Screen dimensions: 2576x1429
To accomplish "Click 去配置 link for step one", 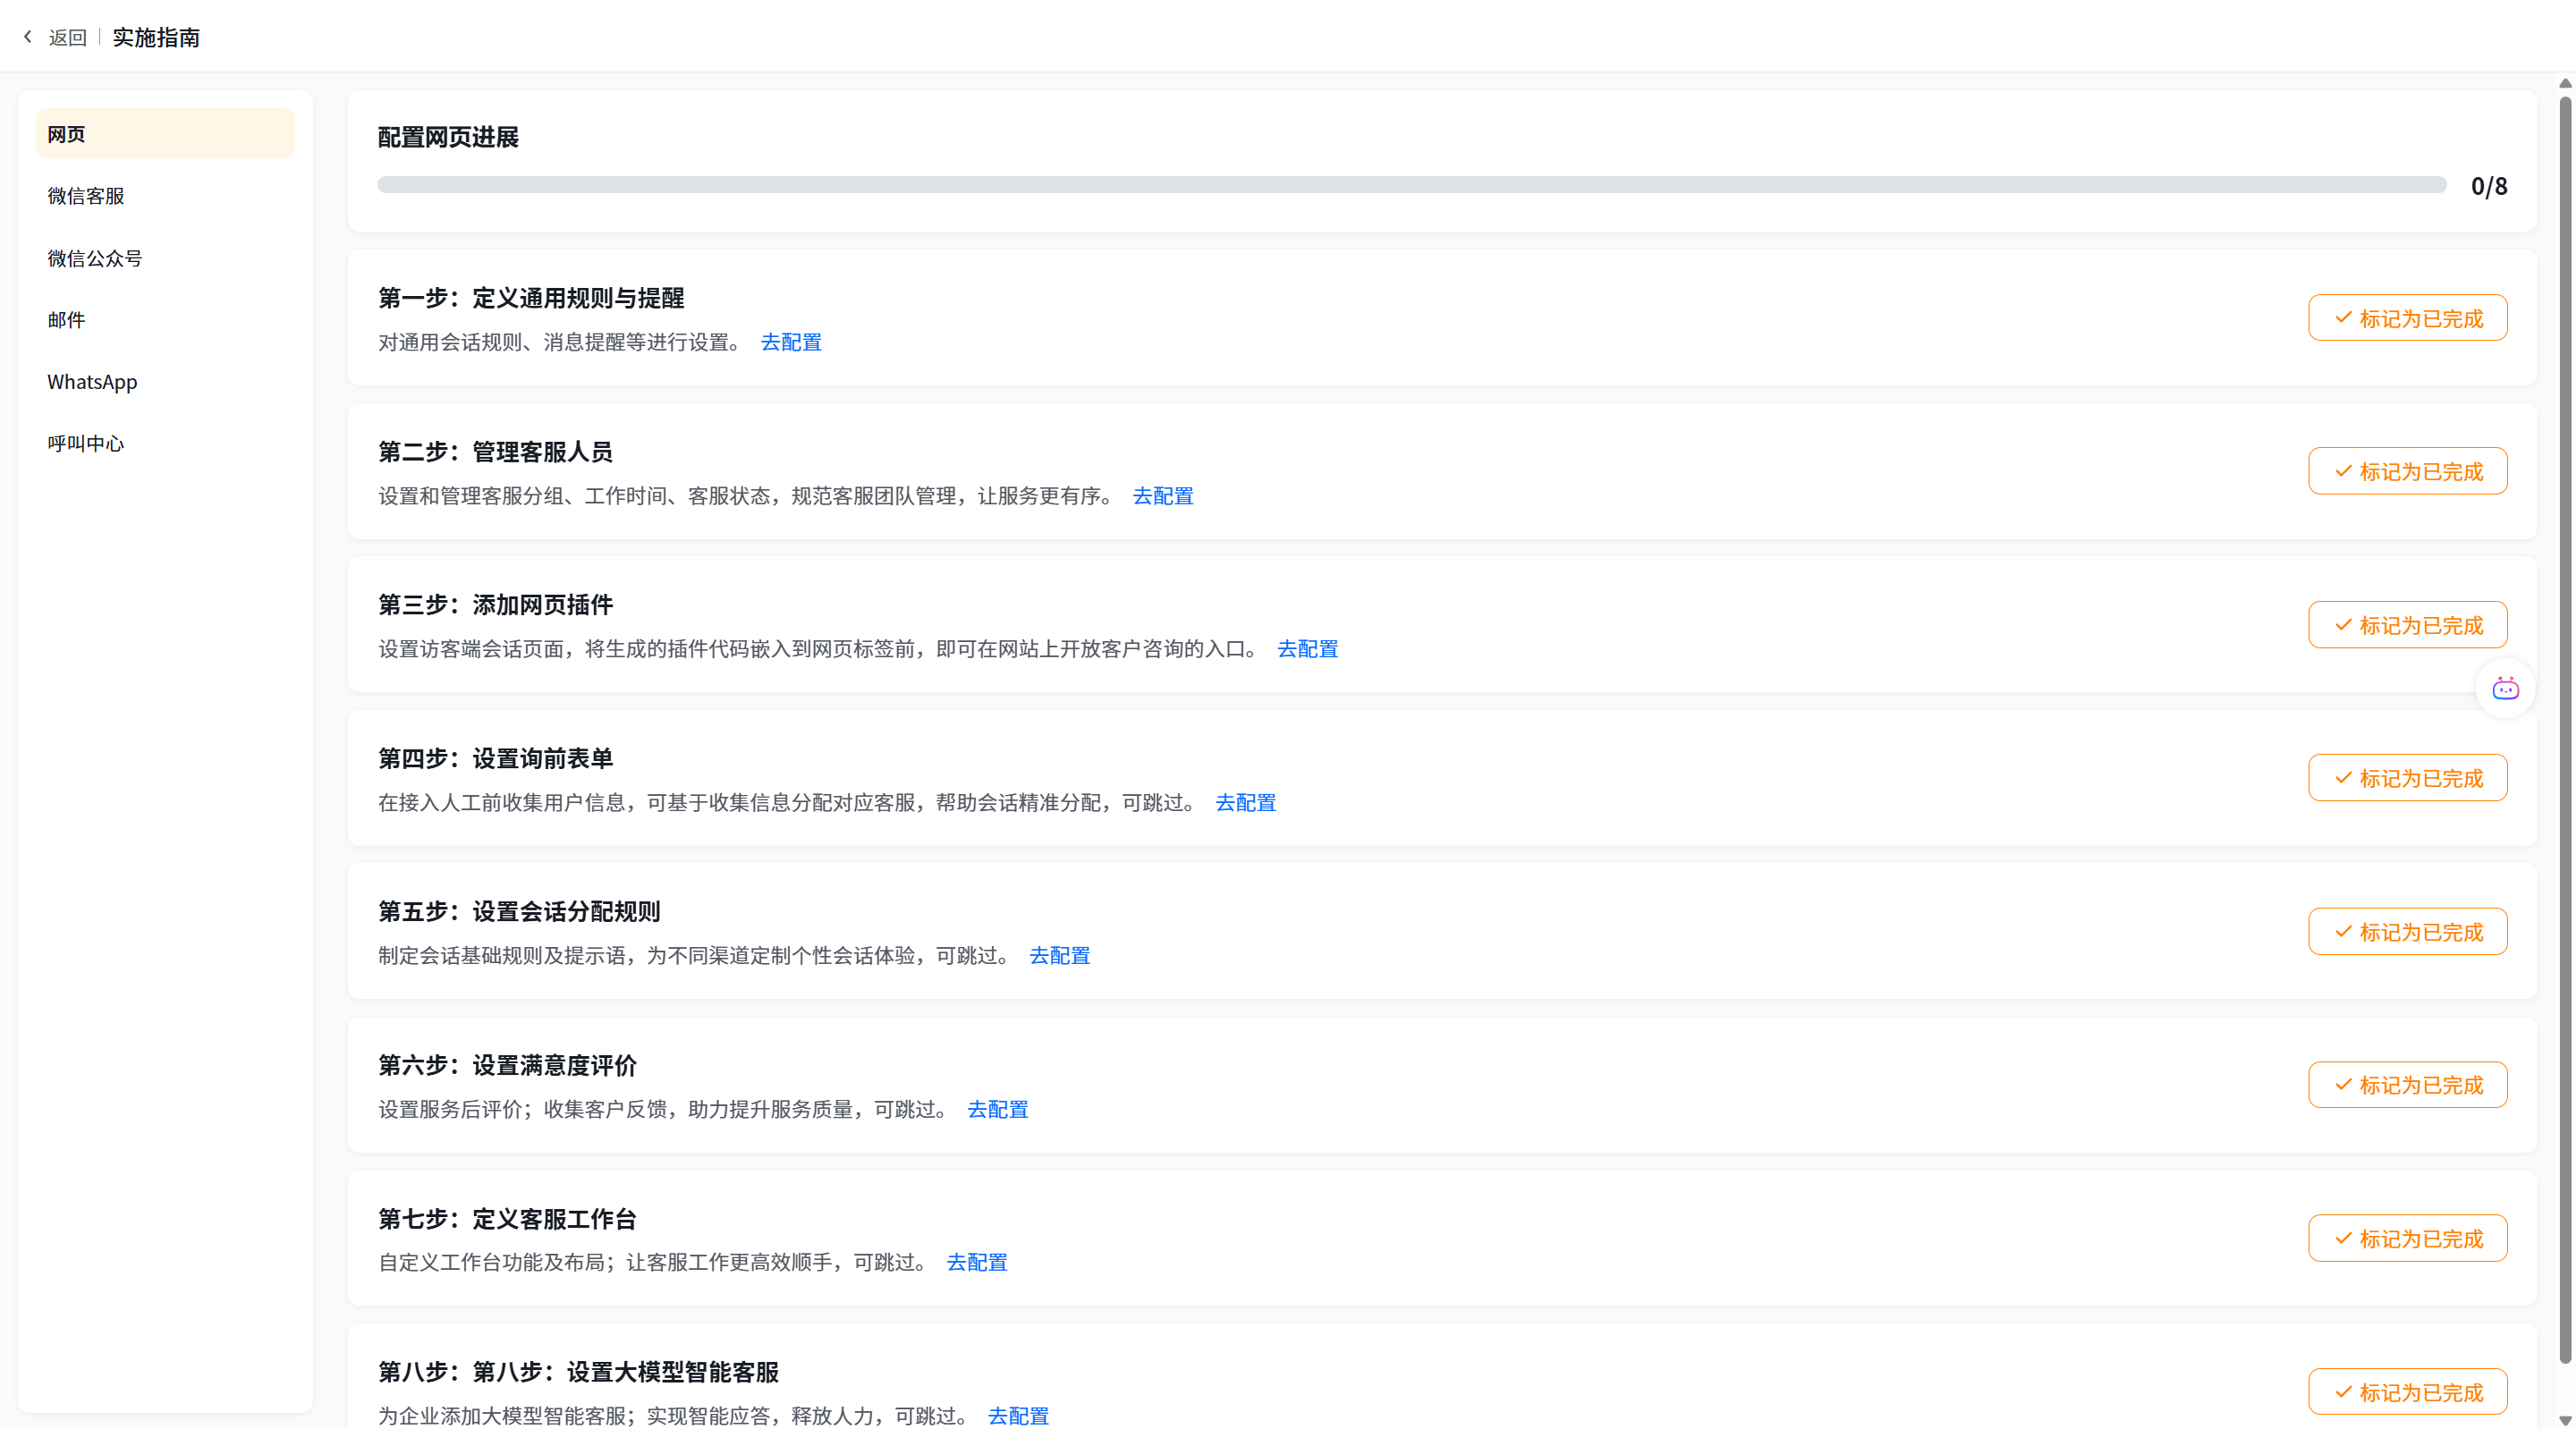I will 791,342.
